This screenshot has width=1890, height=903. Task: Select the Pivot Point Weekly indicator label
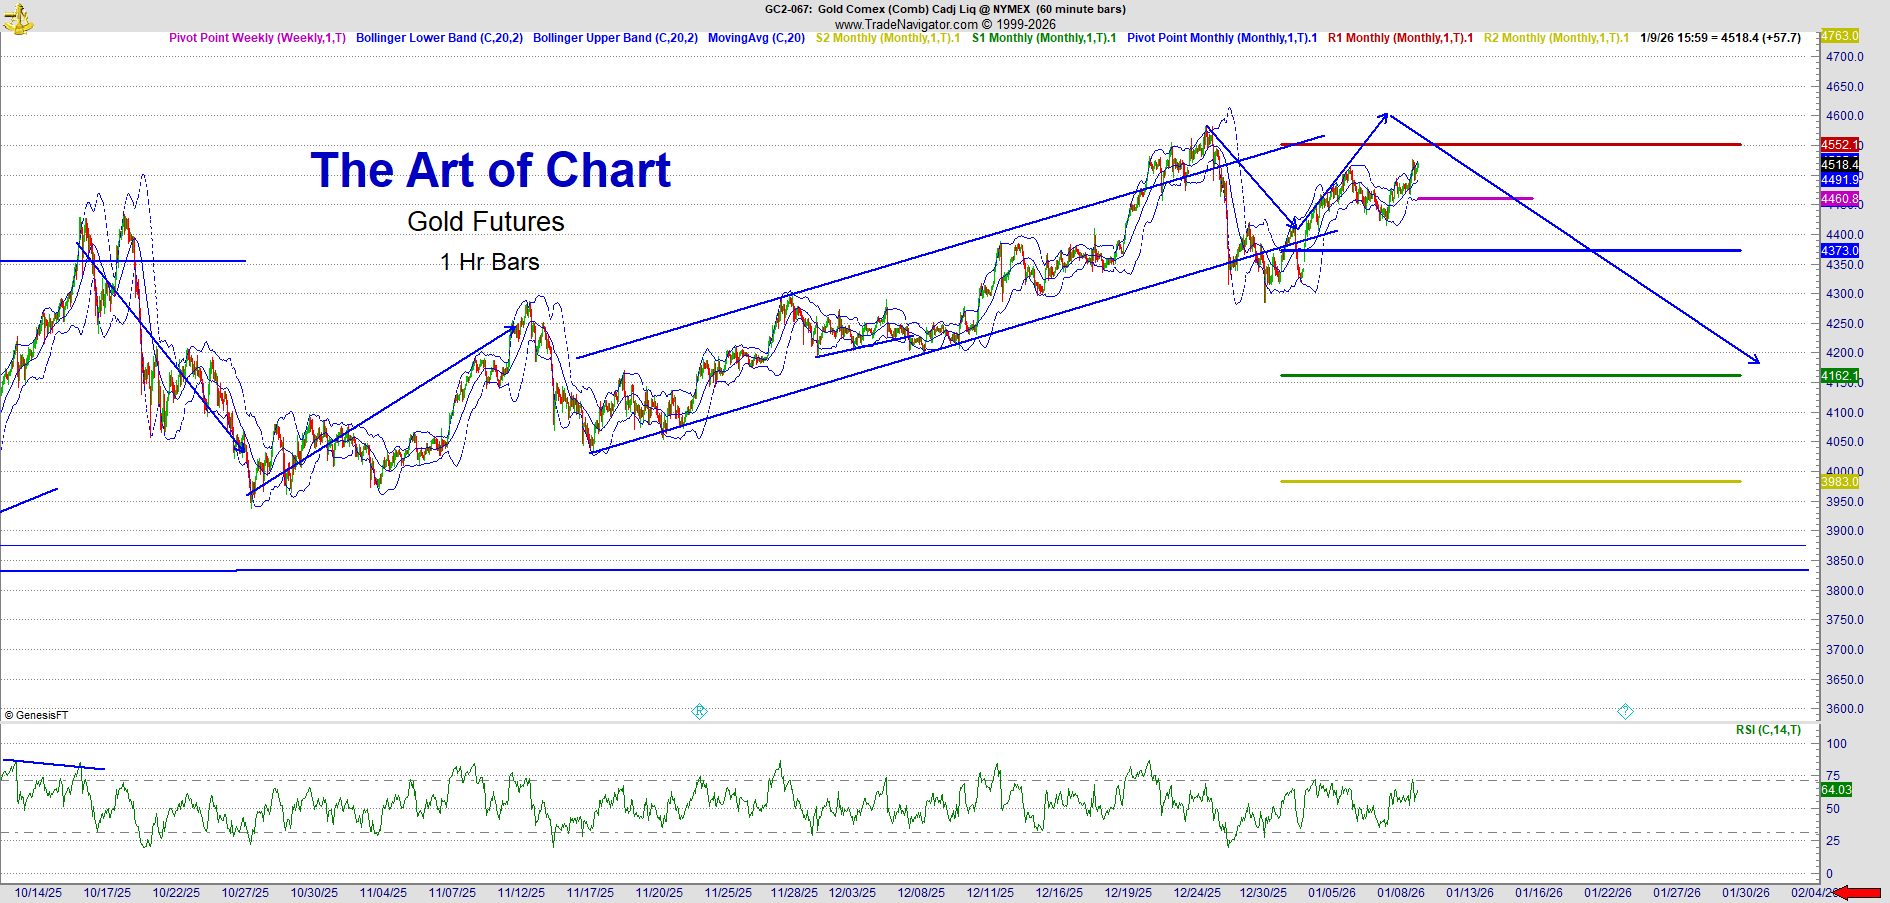(257, 38)
